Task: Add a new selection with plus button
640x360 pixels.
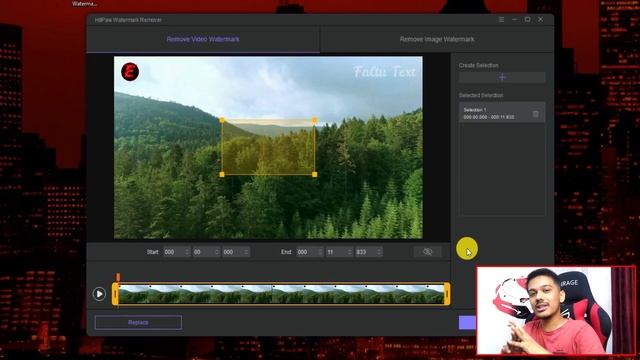Action: tap(502, 77)
